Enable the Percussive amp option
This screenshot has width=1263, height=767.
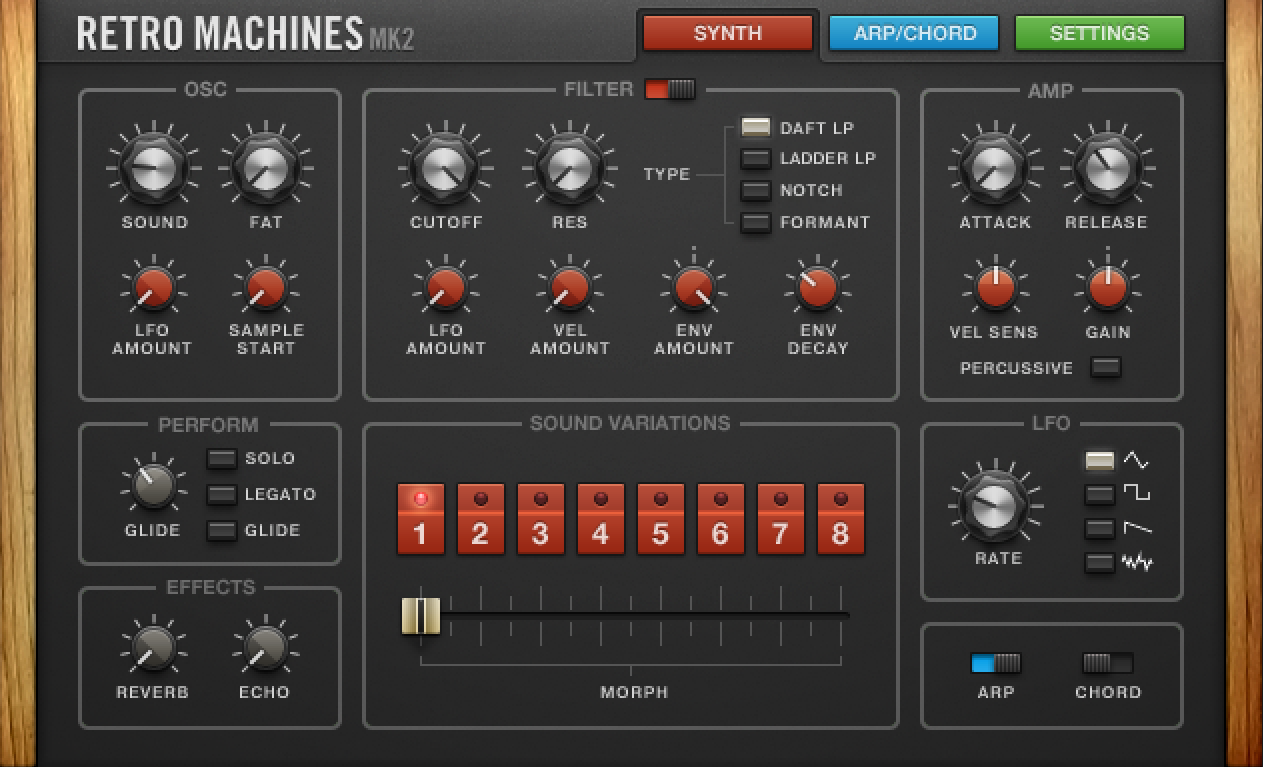click(x=1105, y=367)
